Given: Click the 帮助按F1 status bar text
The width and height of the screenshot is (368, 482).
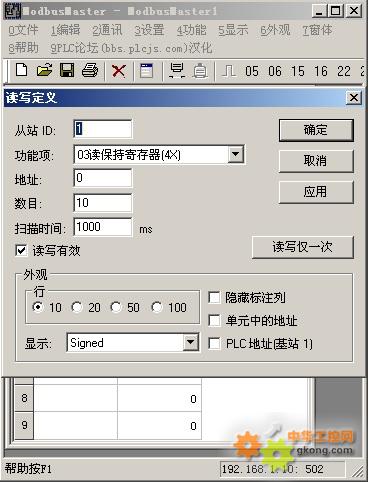Looking at the screenshot, I should coord(28,469).
